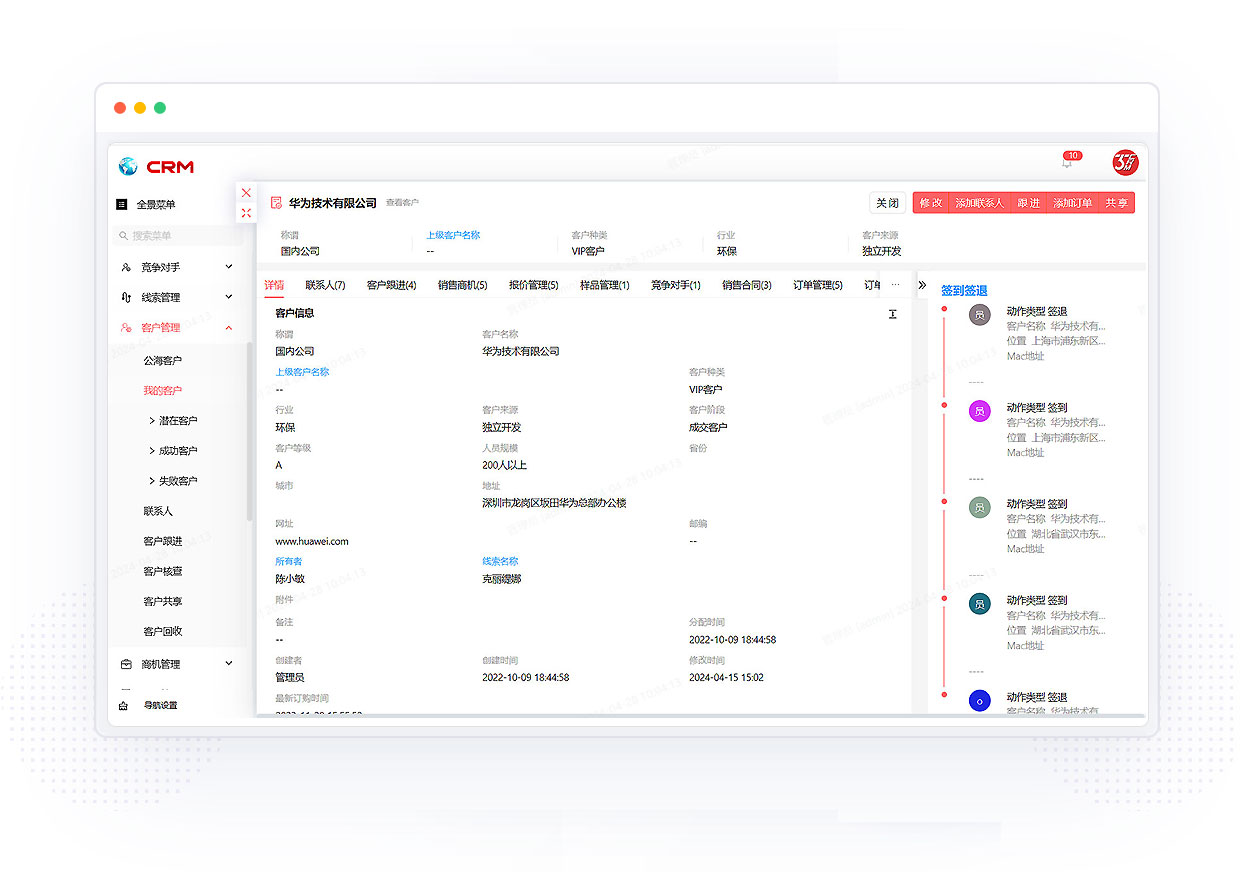The height and width of the screenshot is (880, 1240).
Task: Click the magenta avatar in 签到 record
Action: (x=980, y=411)
